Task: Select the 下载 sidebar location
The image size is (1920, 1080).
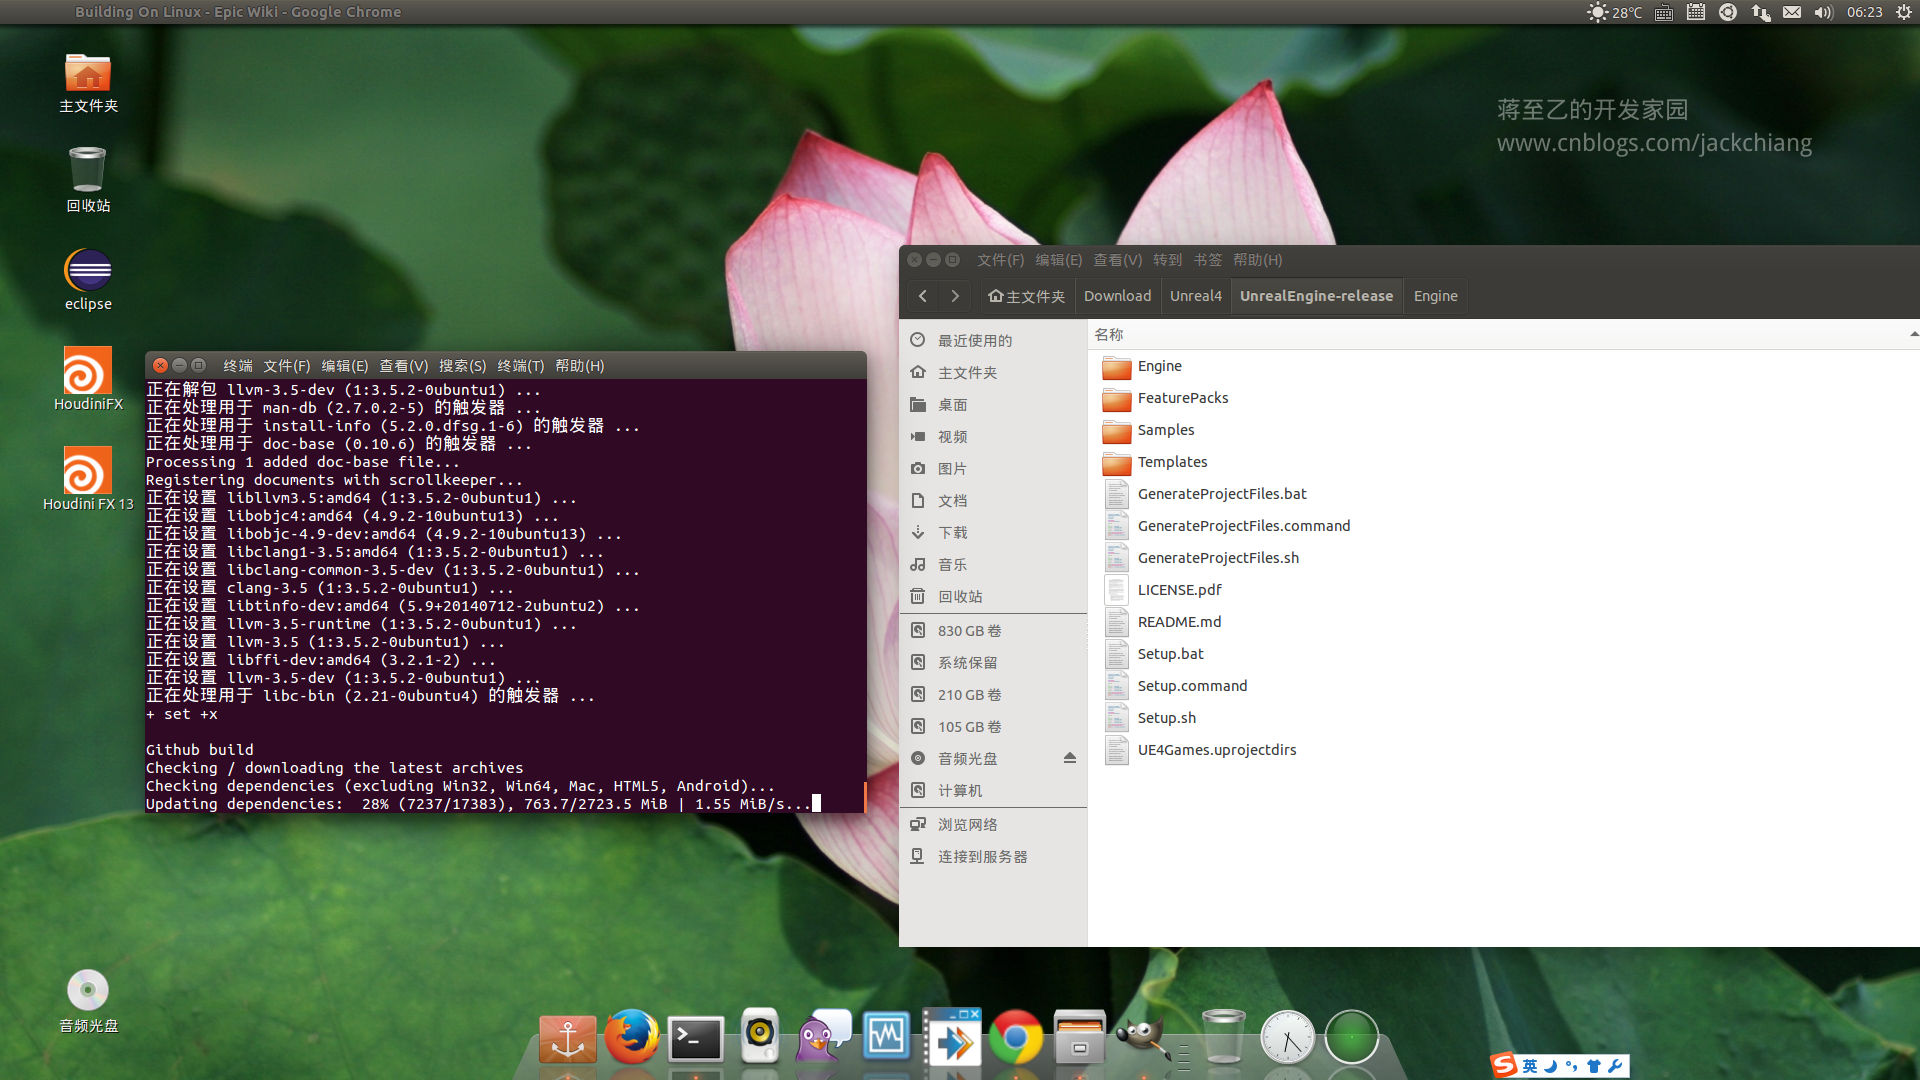Action: tap(952, 533)
